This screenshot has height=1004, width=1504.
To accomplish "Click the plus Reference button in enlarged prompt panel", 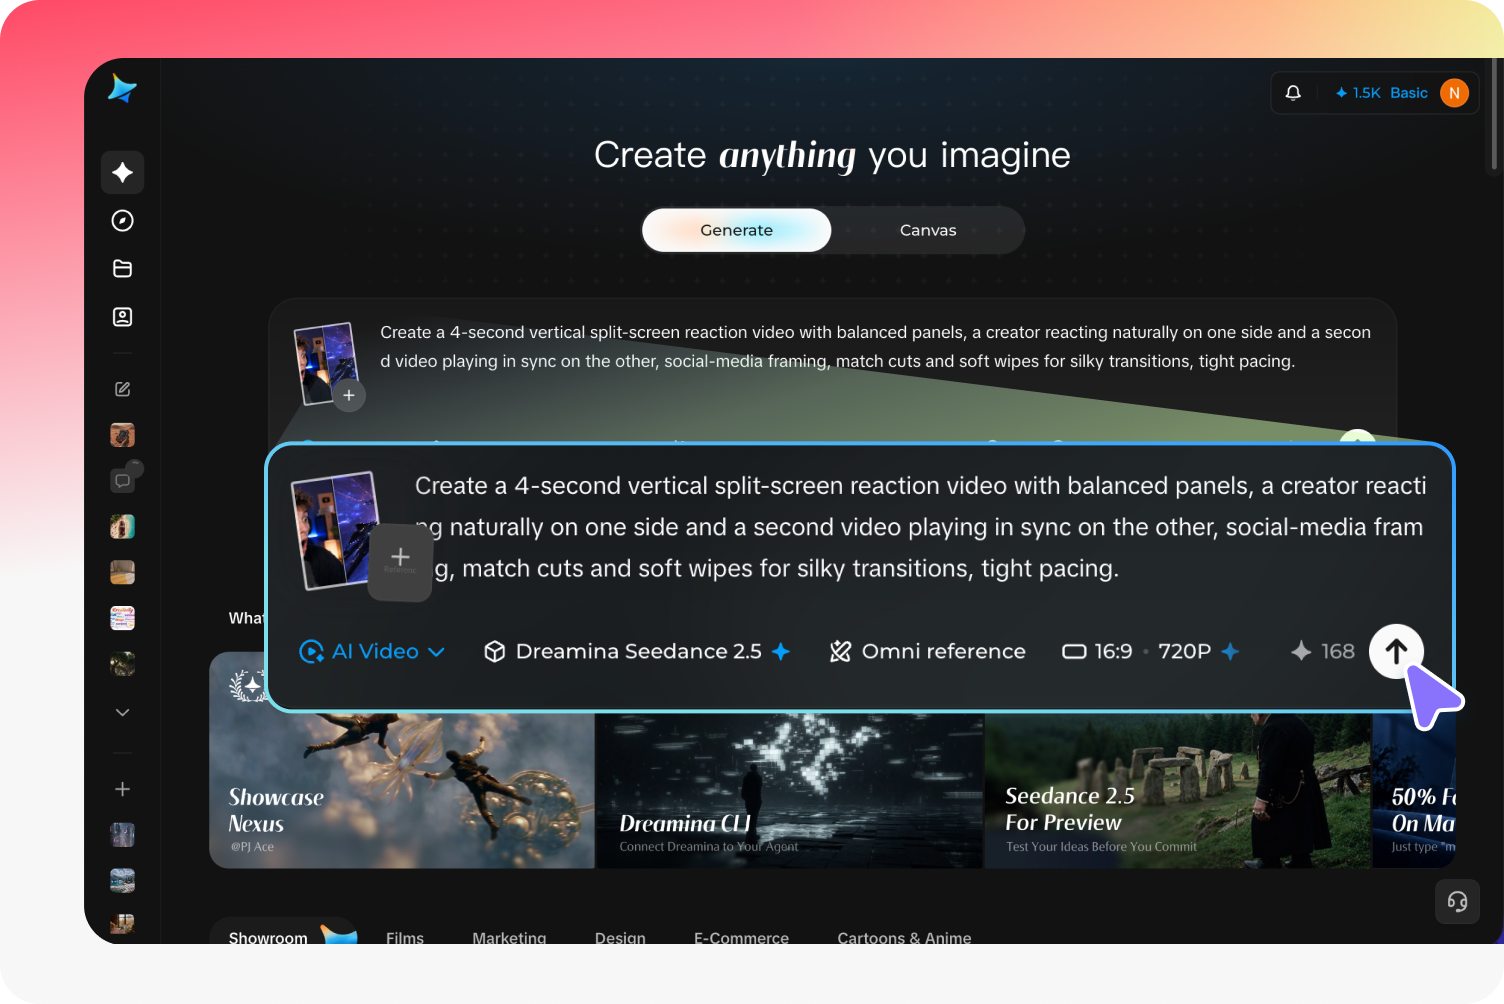I will click(x=400, y=562).
